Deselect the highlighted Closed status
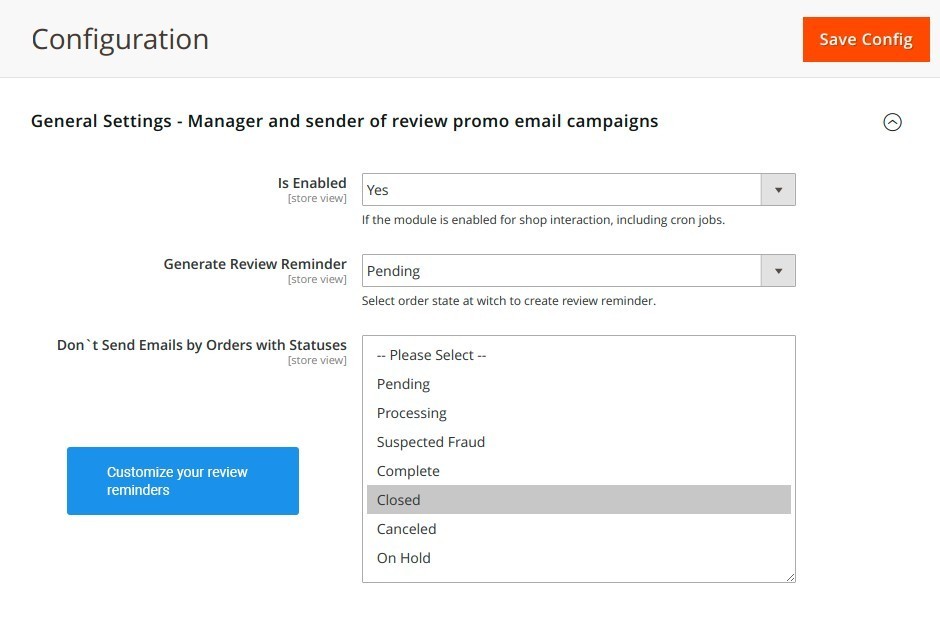This screenshot has width=940, height=618. pos(579,499)
